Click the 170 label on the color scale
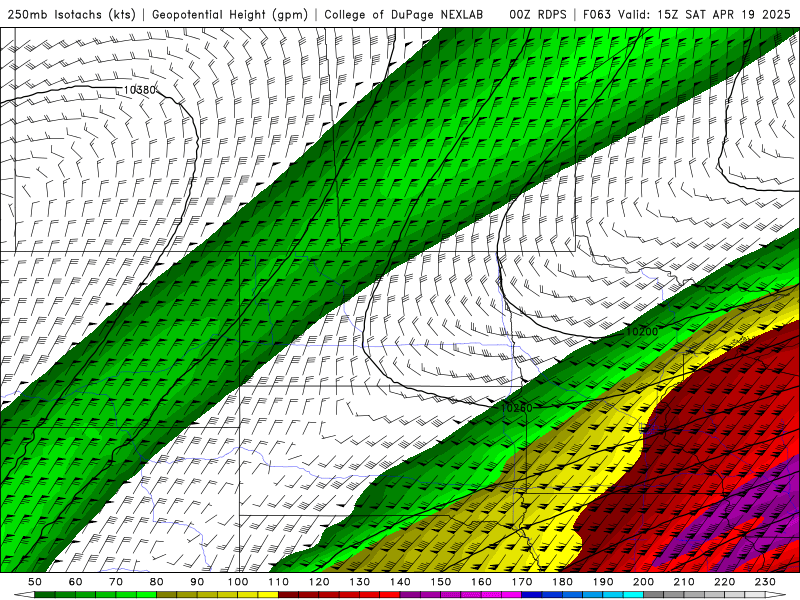Image resolution: width=800 pixels, height=600 pixels. point(522,582)
